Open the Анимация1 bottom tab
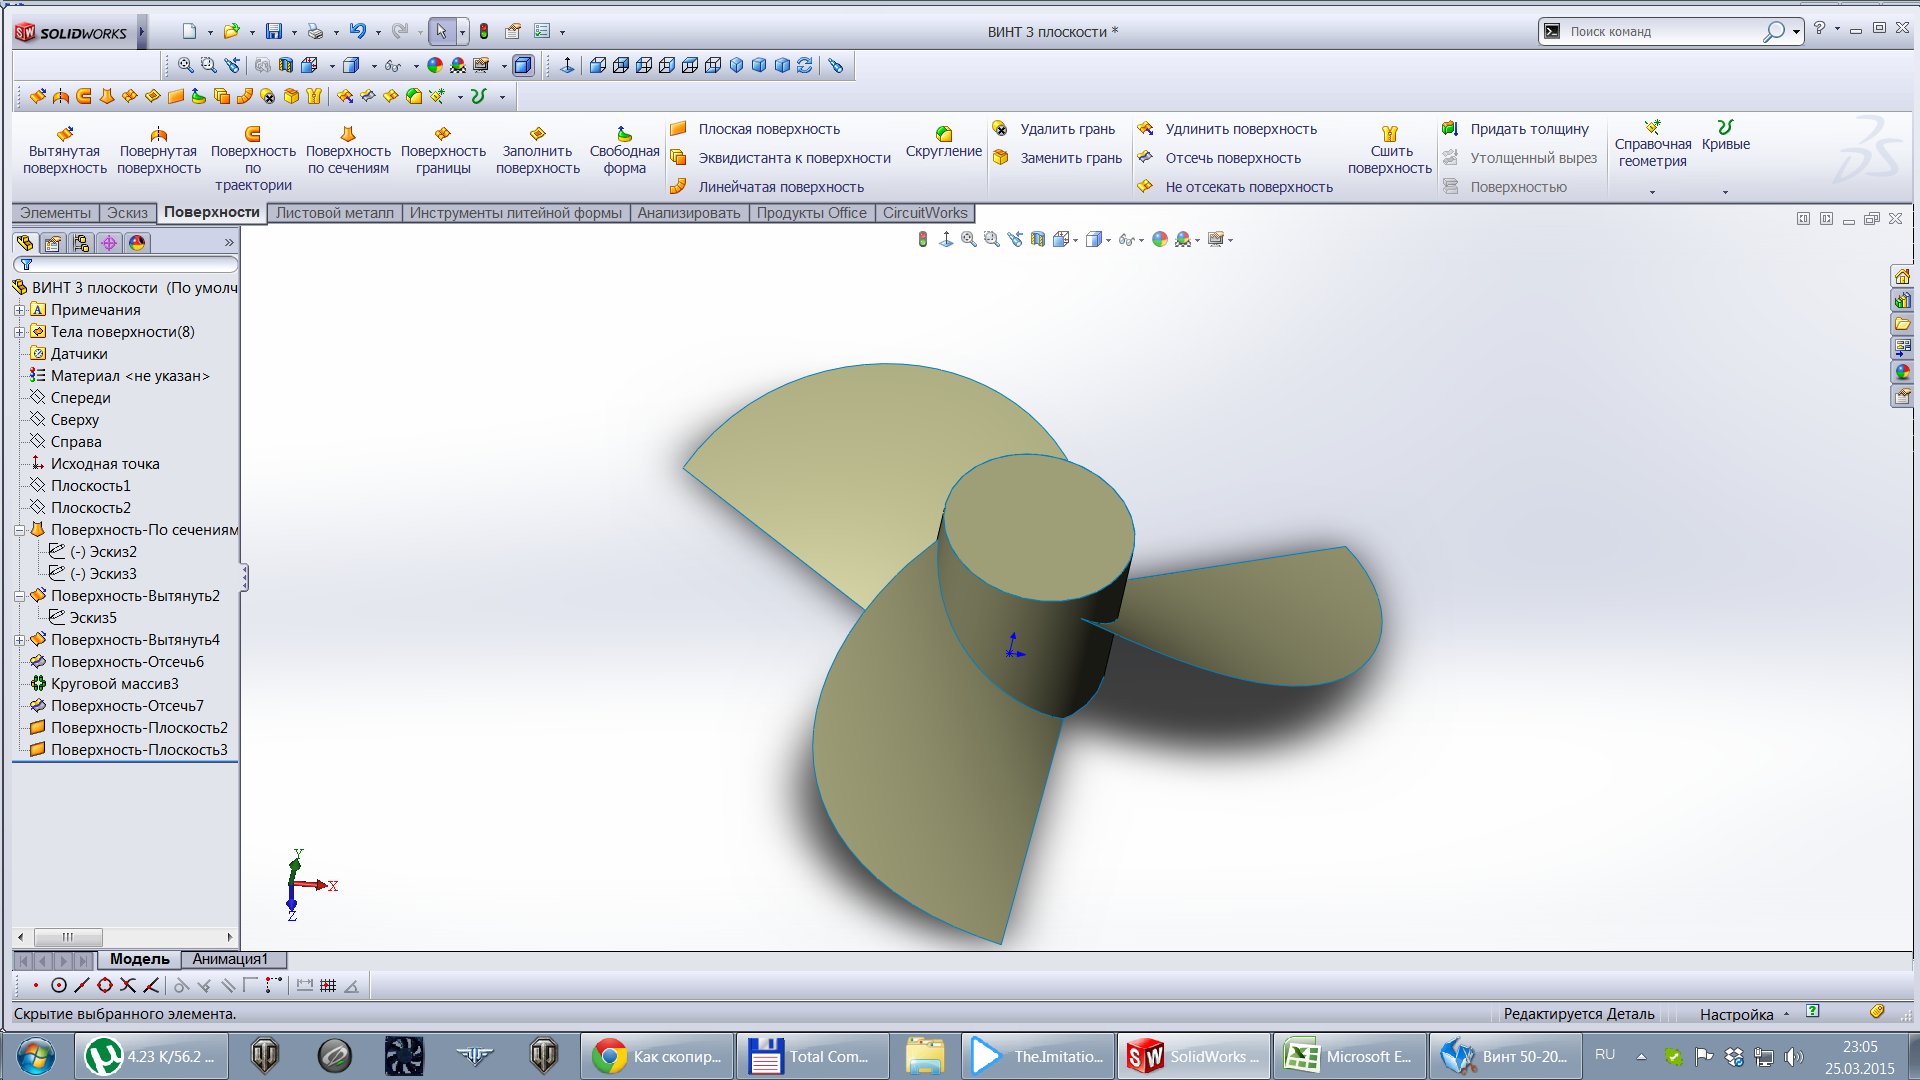 [230, 959]
